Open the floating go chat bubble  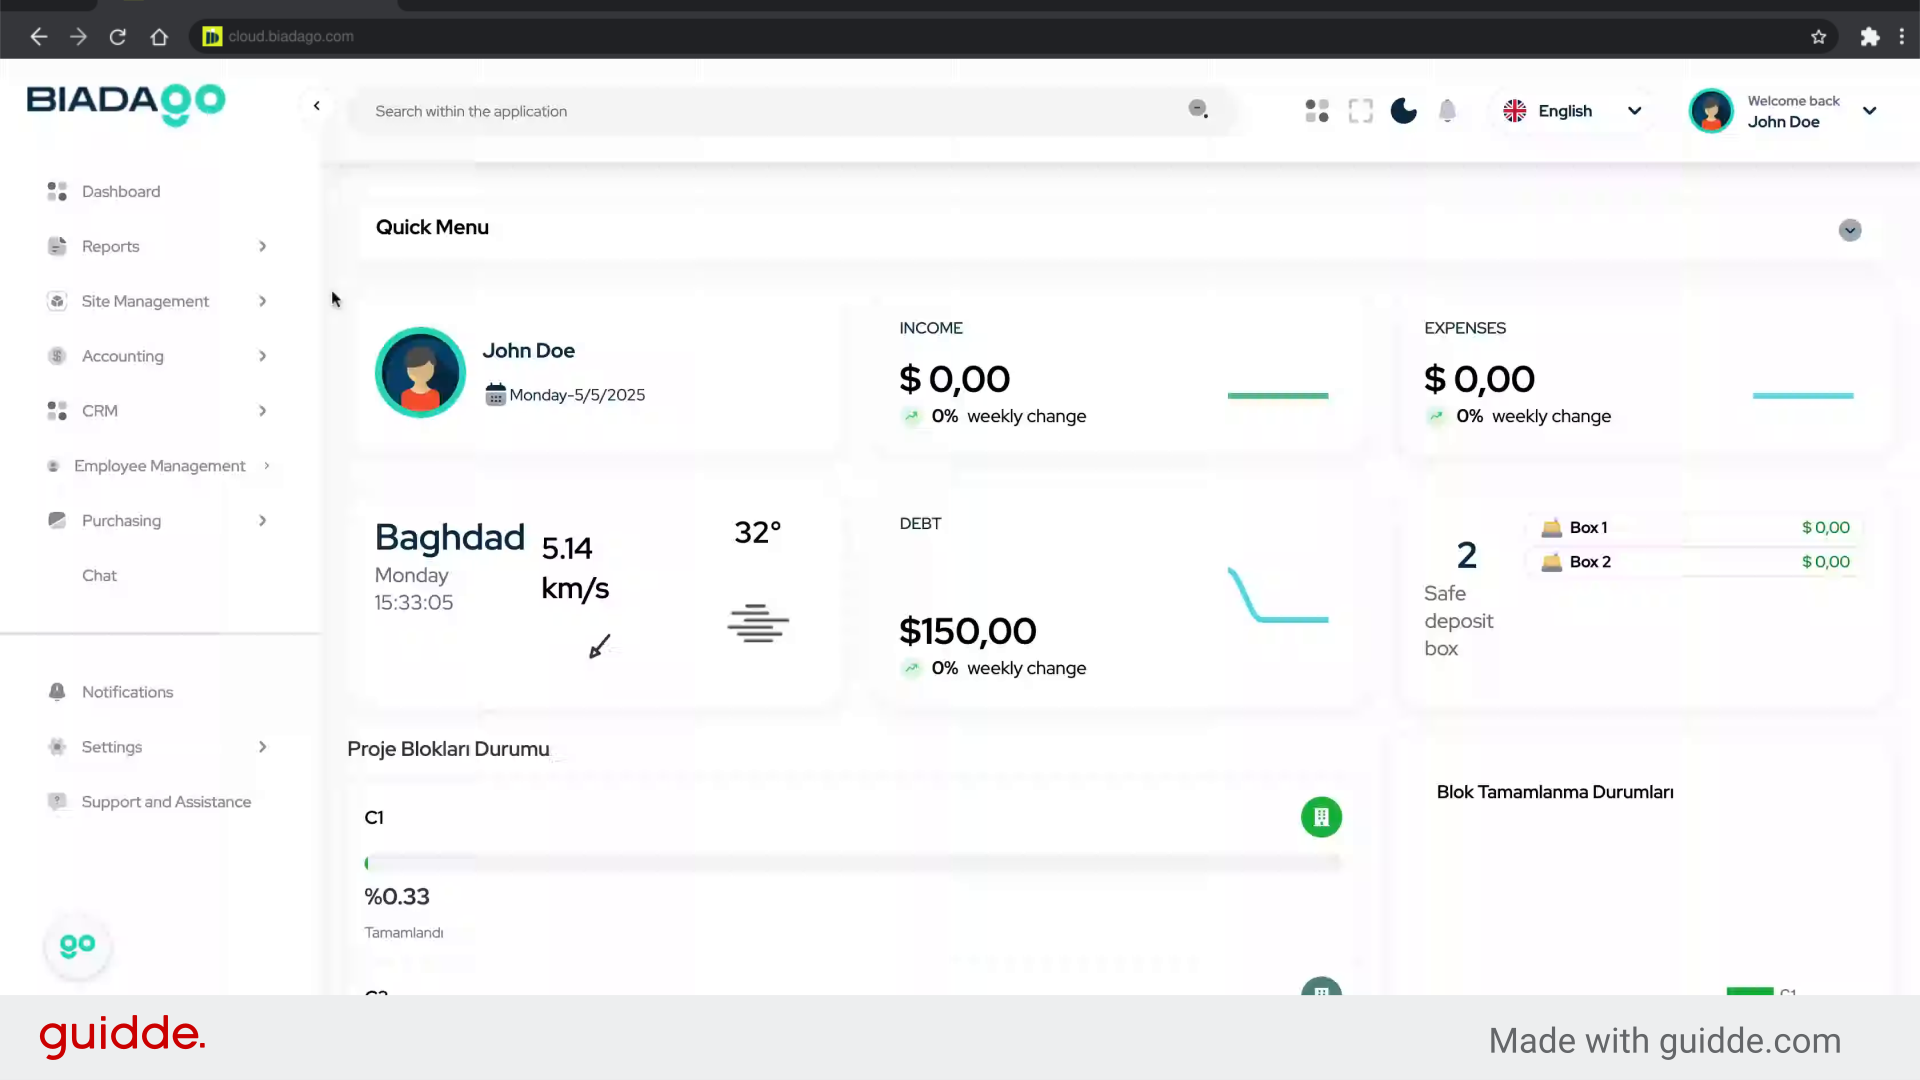click(77, 946)
